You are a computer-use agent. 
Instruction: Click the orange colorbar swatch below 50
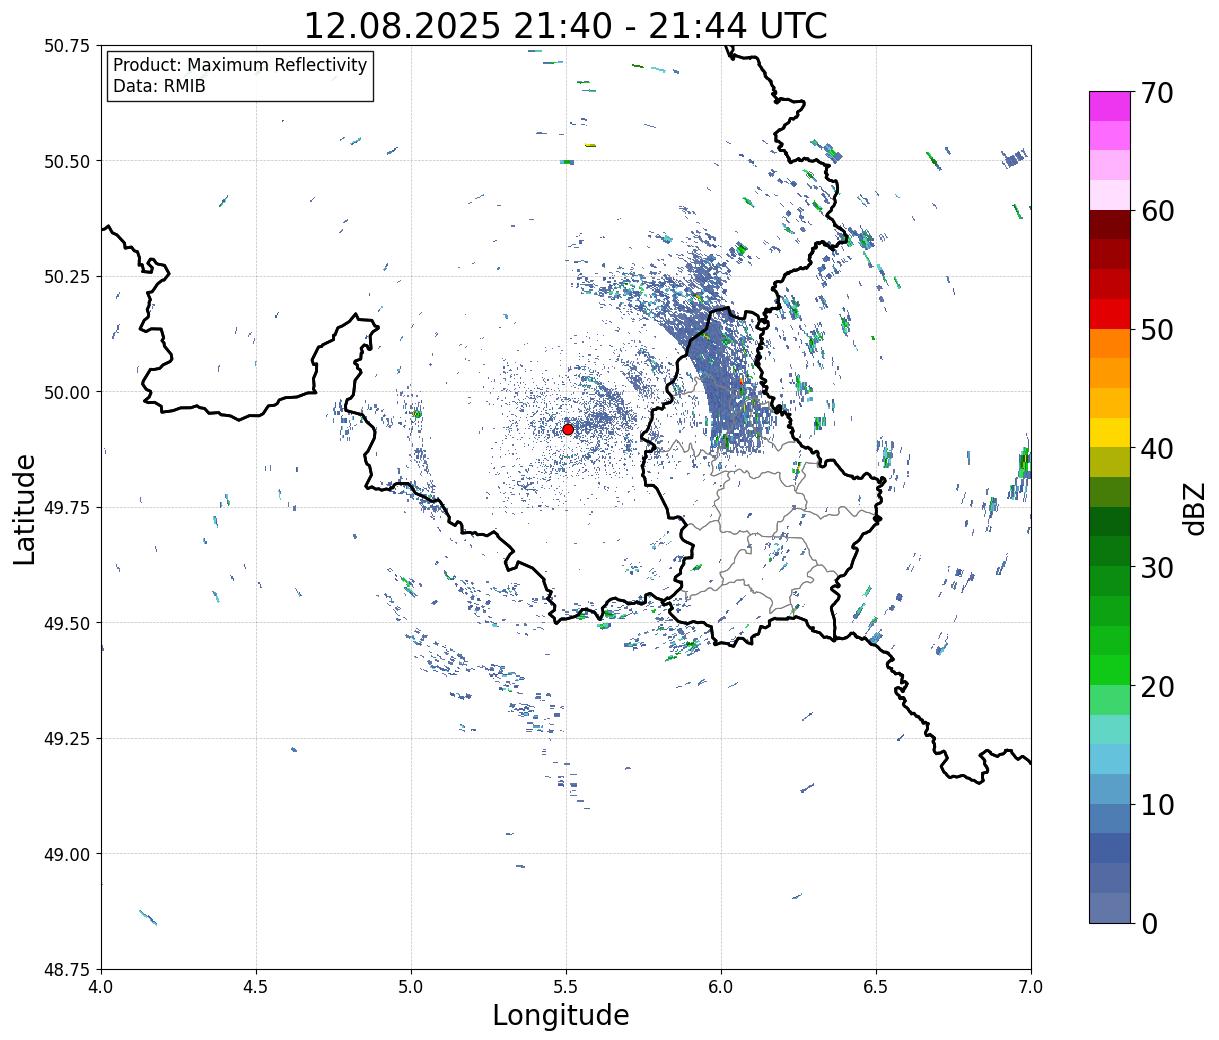[x=1110, y=343]
